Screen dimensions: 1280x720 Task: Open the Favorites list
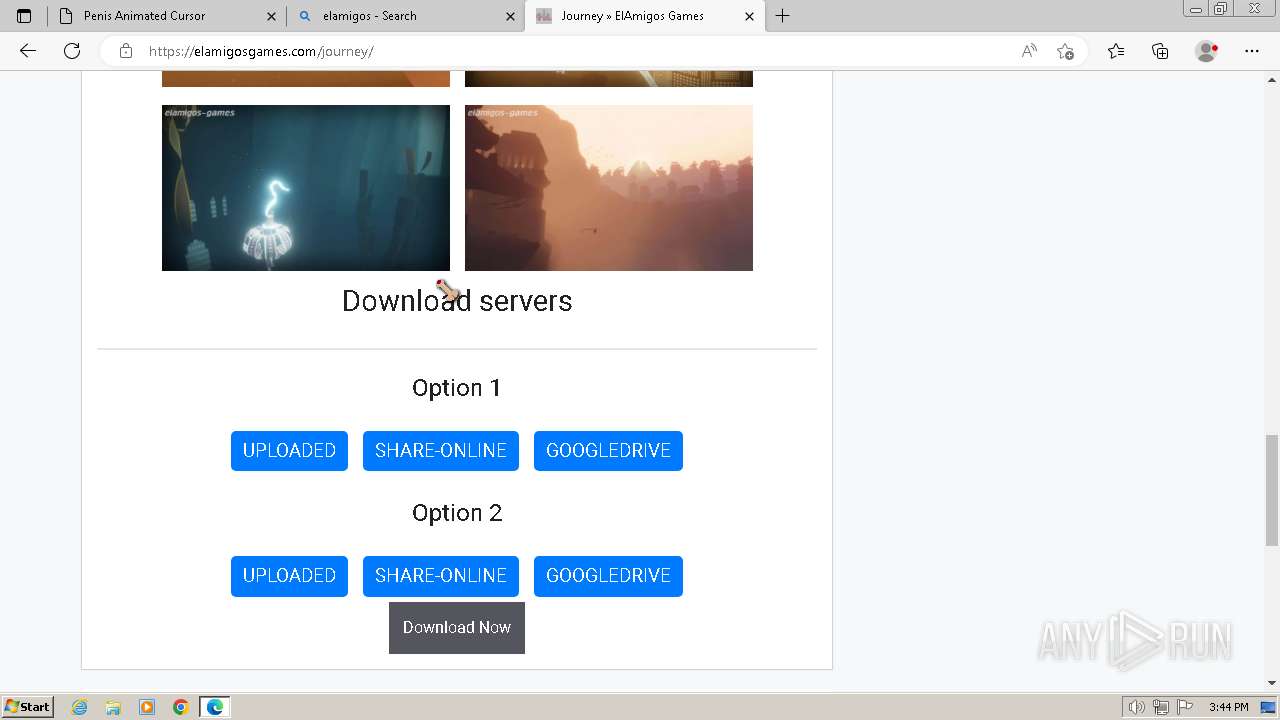1116,51
